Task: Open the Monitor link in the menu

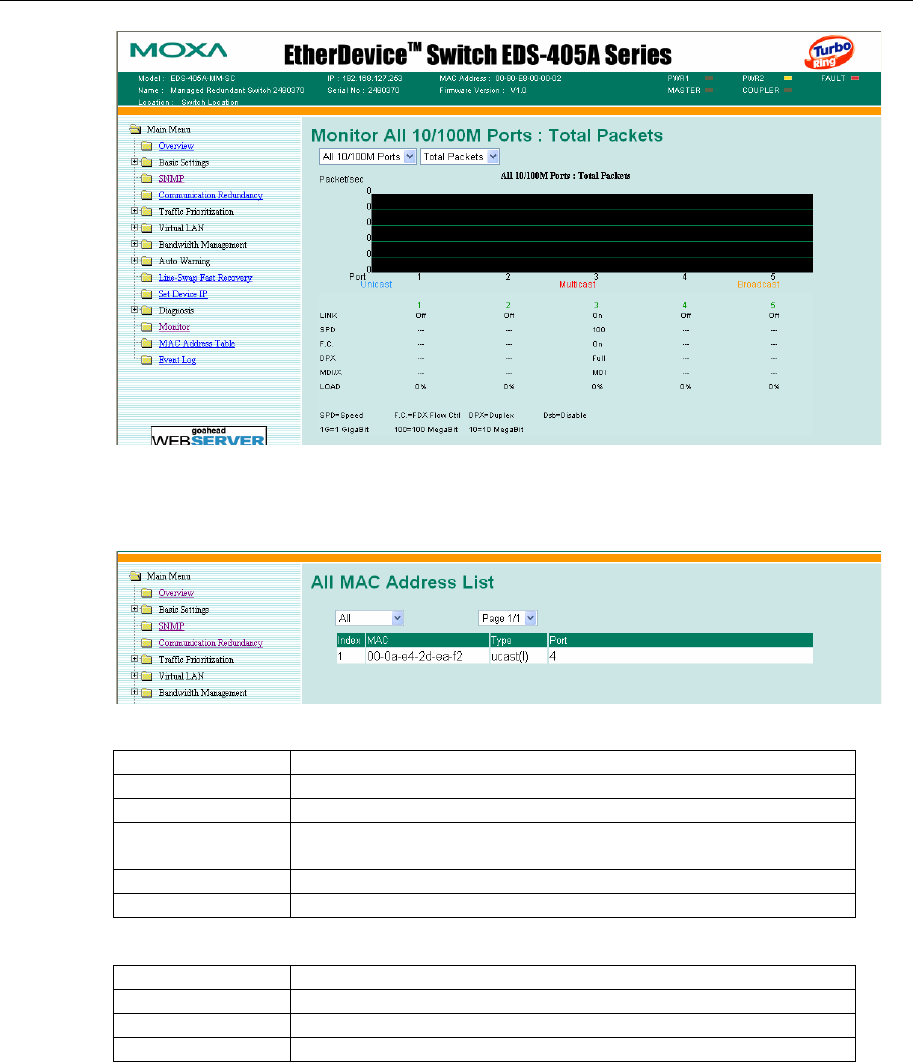Action: [x=174, y=327]
